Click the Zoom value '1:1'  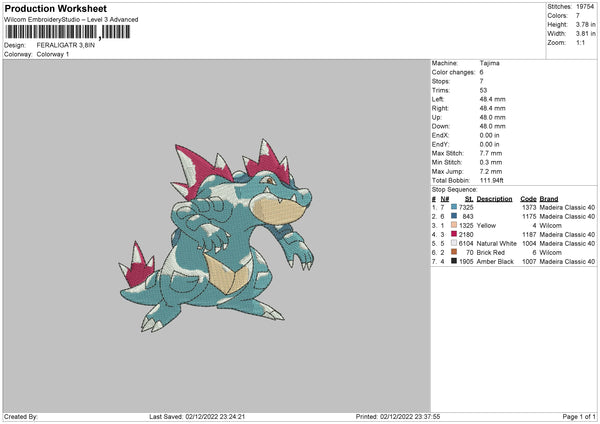coord(580,42)
